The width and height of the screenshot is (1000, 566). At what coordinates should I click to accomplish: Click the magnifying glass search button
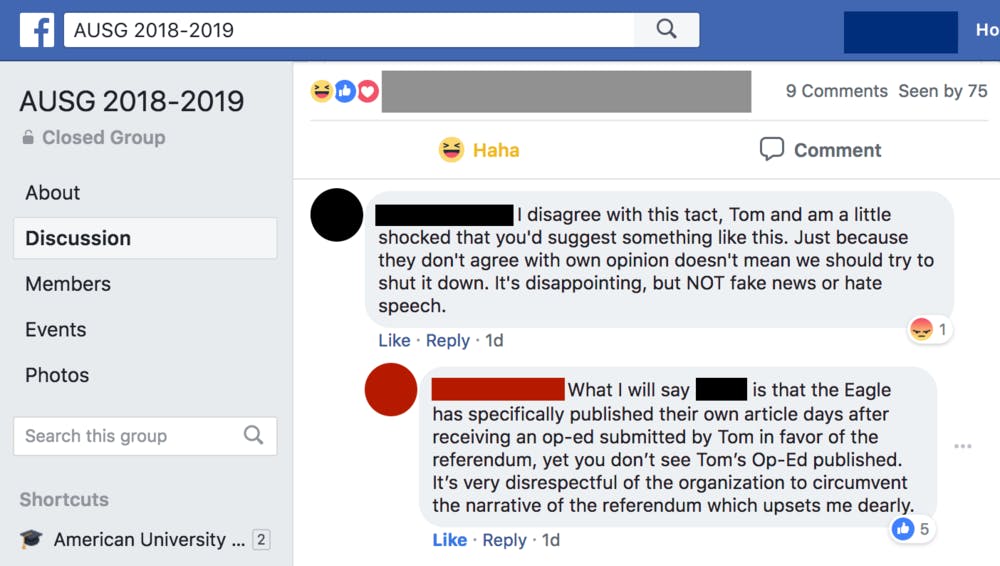pyautogui.click(x=666, y=29)
